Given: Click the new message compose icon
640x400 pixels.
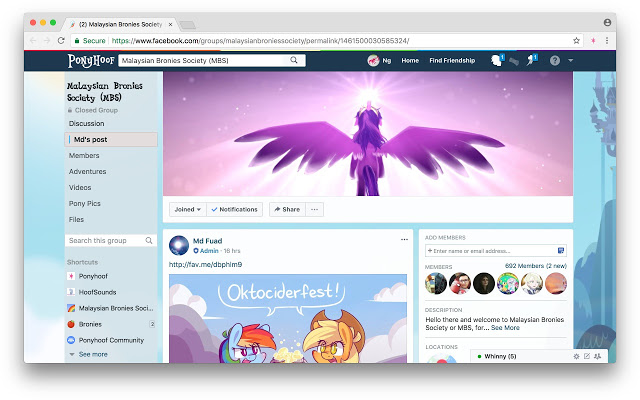Looking at the screenshot, I should click(587, 356).
